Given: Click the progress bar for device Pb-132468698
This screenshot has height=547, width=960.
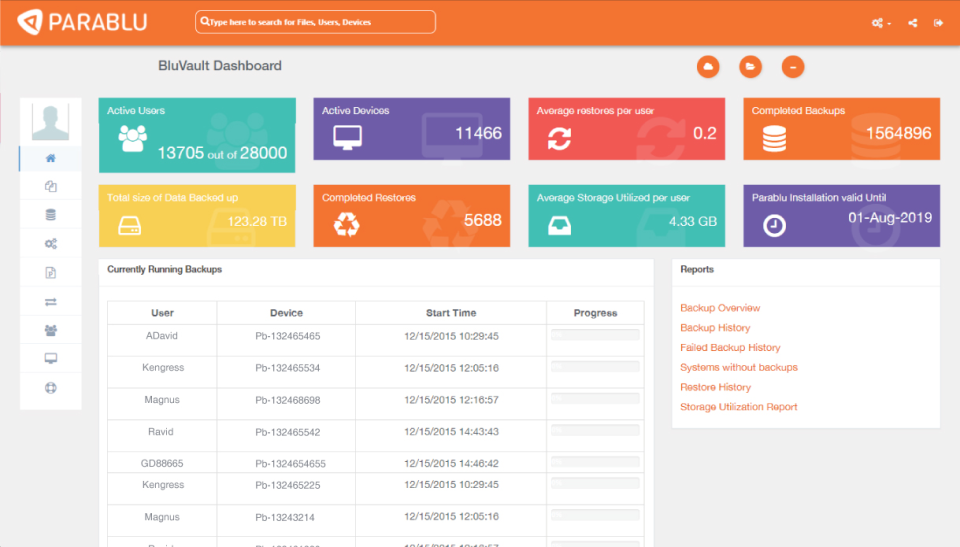Looking at the screenshot, I should pyautogui.click(x=595, y=398).
